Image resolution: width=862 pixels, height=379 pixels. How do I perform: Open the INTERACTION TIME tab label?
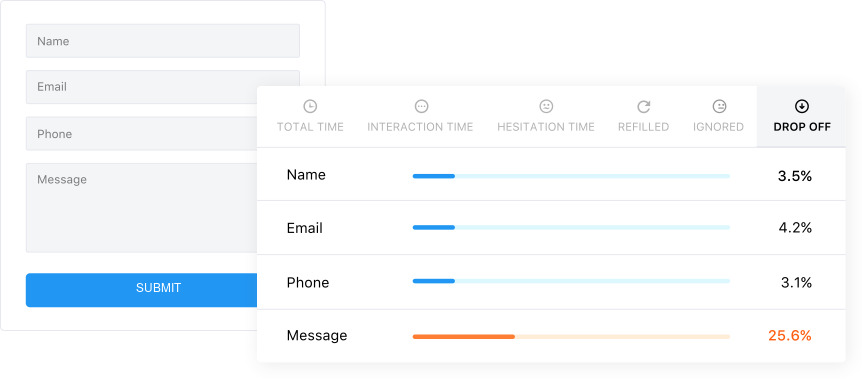[420, 127]
